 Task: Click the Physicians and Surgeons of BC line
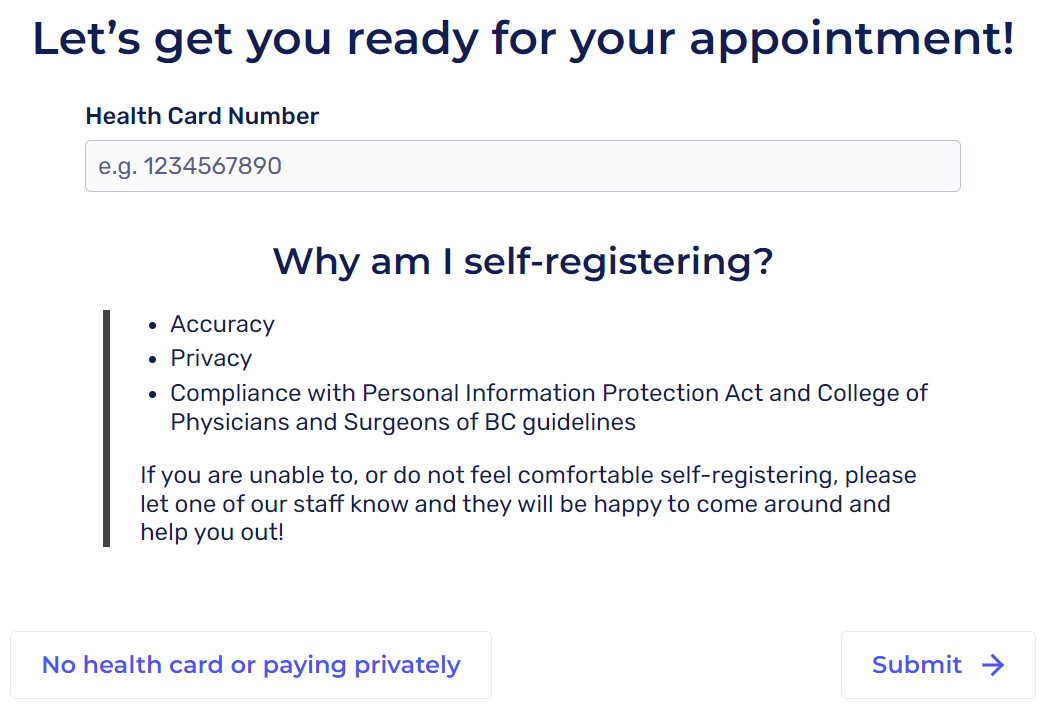click(403, 422)
